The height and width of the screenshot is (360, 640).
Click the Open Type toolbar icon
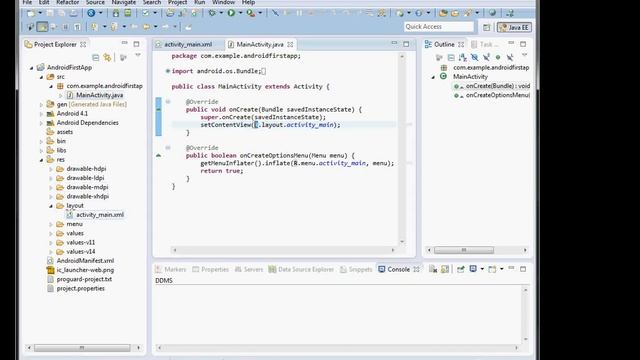(443, 13)
